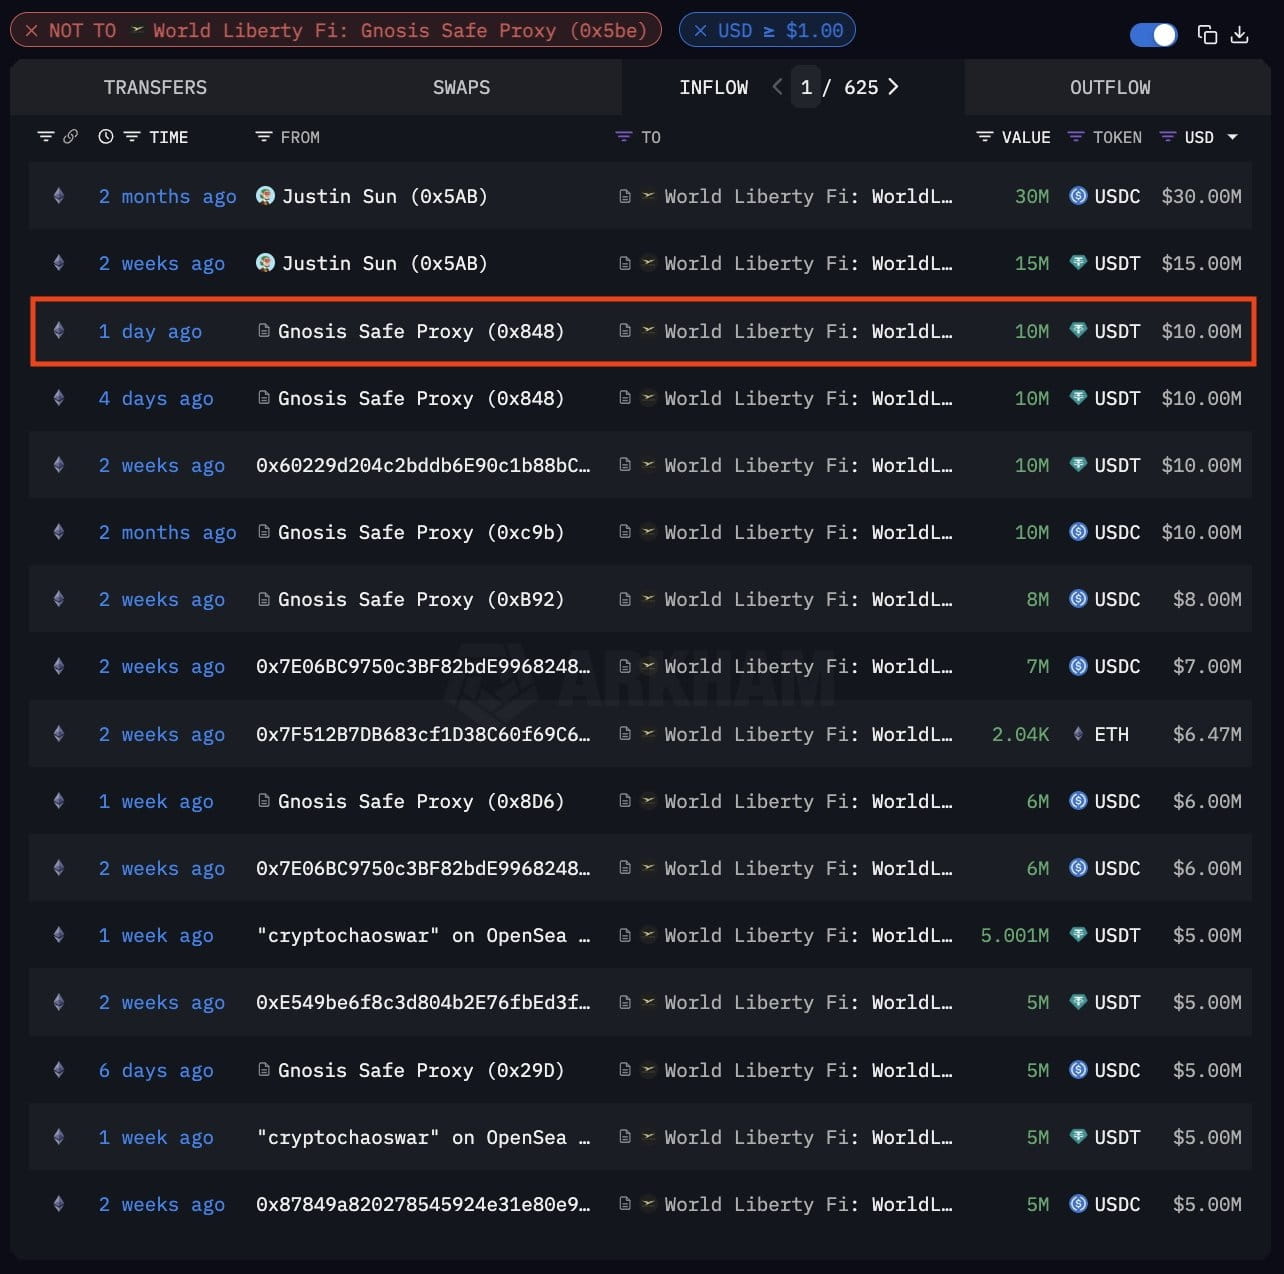Go to next page with right chevron
This screenshot has height=1274, width=1284.
[x=893, y=87]
